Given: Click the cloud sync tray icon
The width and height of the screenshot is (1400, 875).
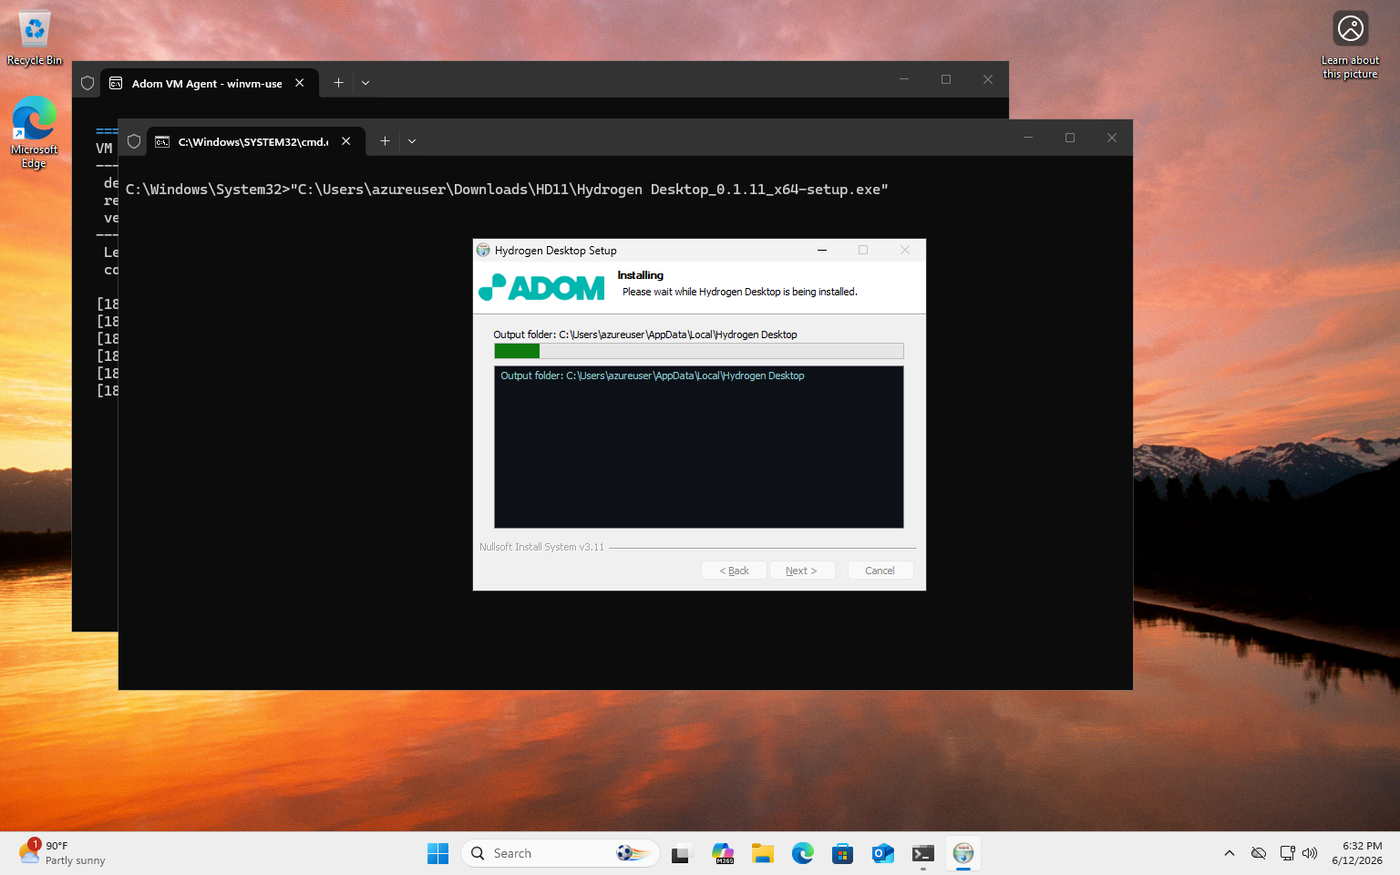Looking at the screenshot, I should [1259, 853].
